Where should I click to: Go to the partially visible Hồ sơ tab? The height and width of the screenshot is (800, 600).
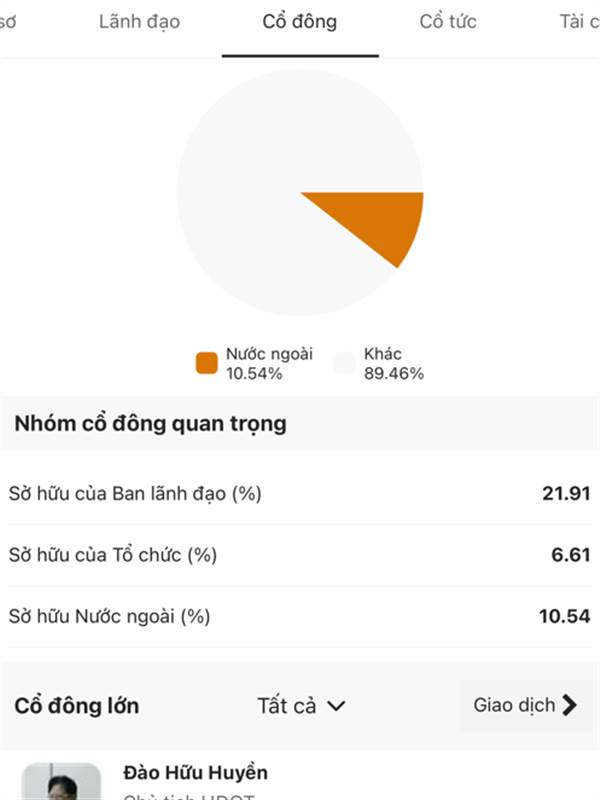(8, 22)
